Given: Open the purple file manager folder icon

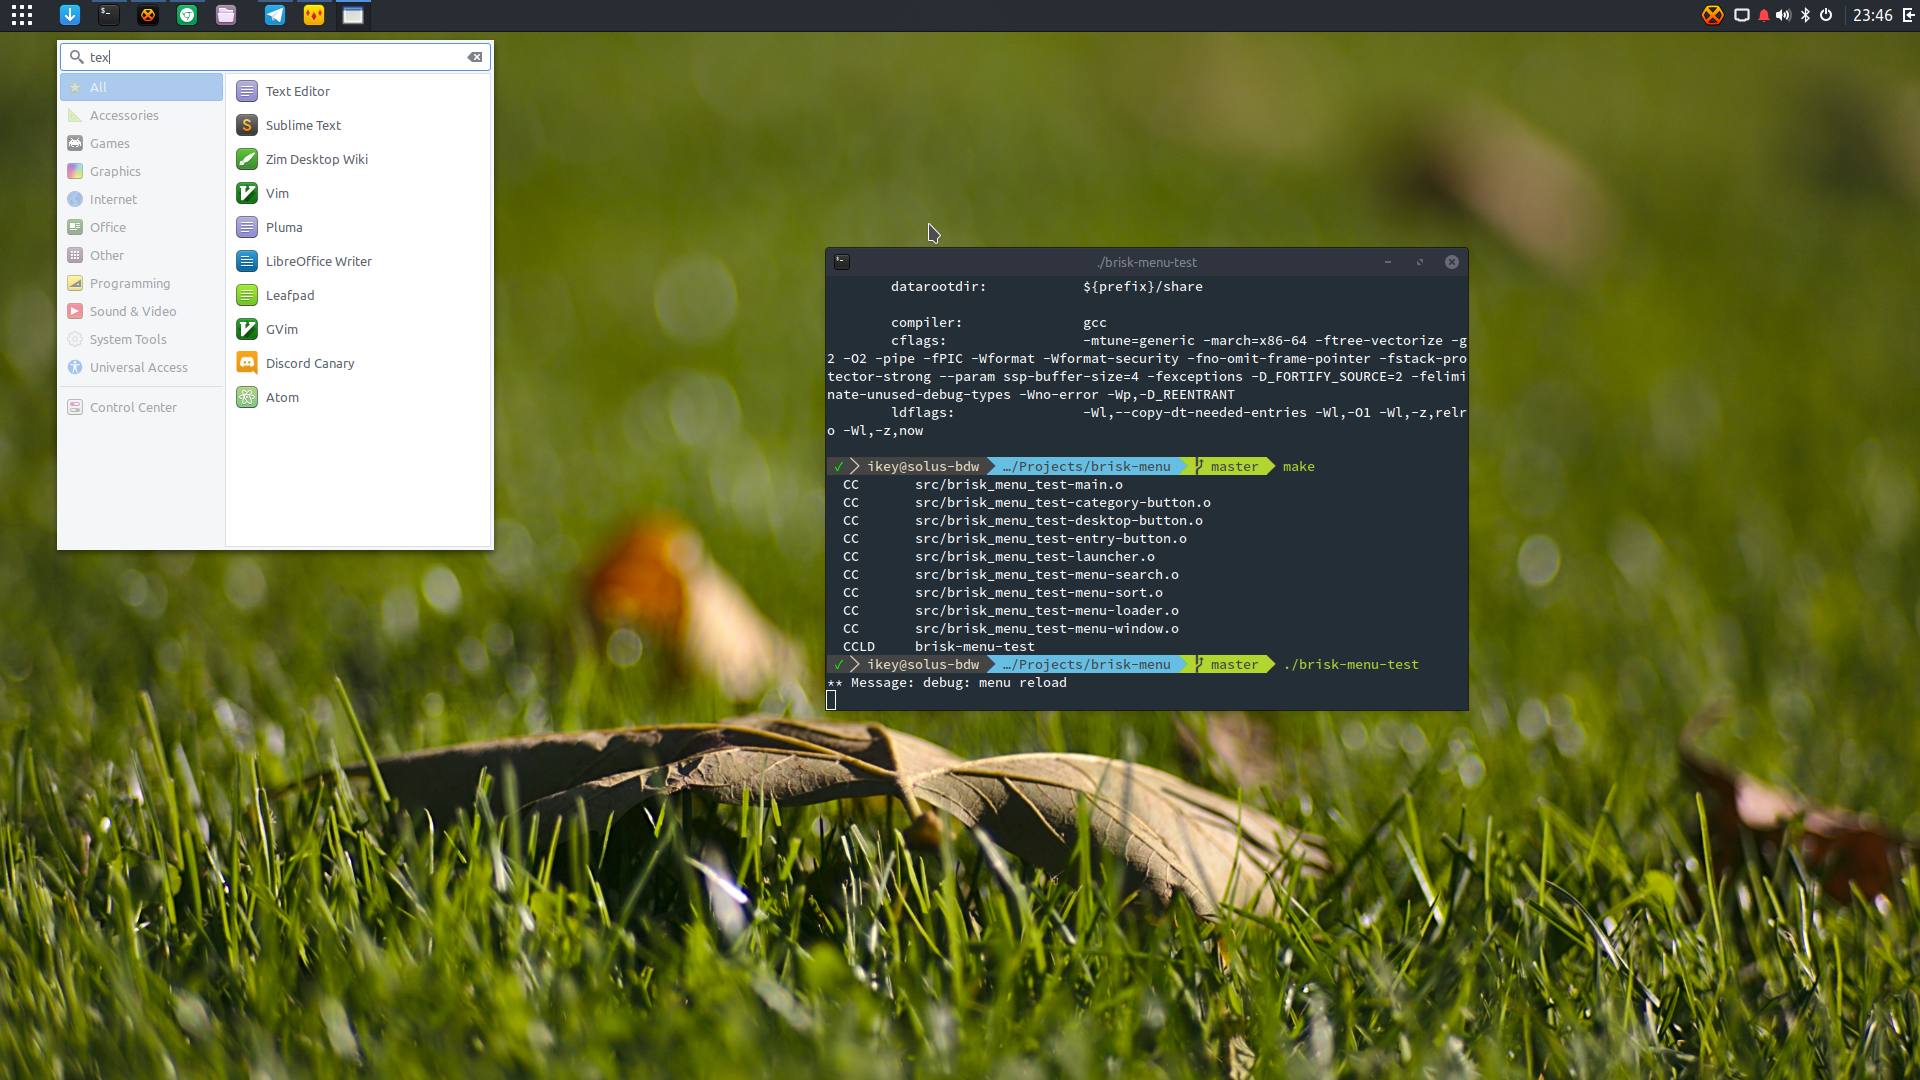Looking at the screenshot, I should coord(226,15).
